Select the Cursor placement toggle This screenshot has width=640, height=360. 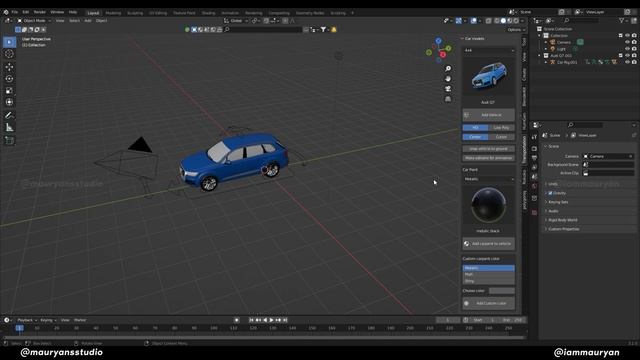pos(502,137)
